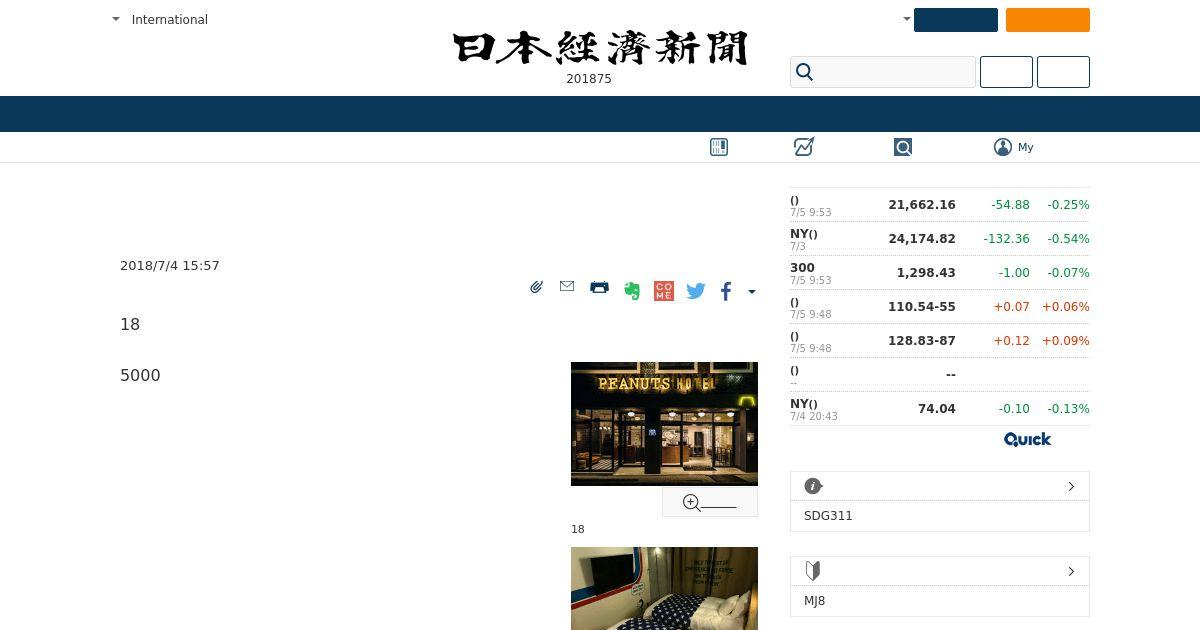The height and width of the screenshot is (630, 1200).
Task: Share article on Twitter bird icon
Action: click(696, 291)
